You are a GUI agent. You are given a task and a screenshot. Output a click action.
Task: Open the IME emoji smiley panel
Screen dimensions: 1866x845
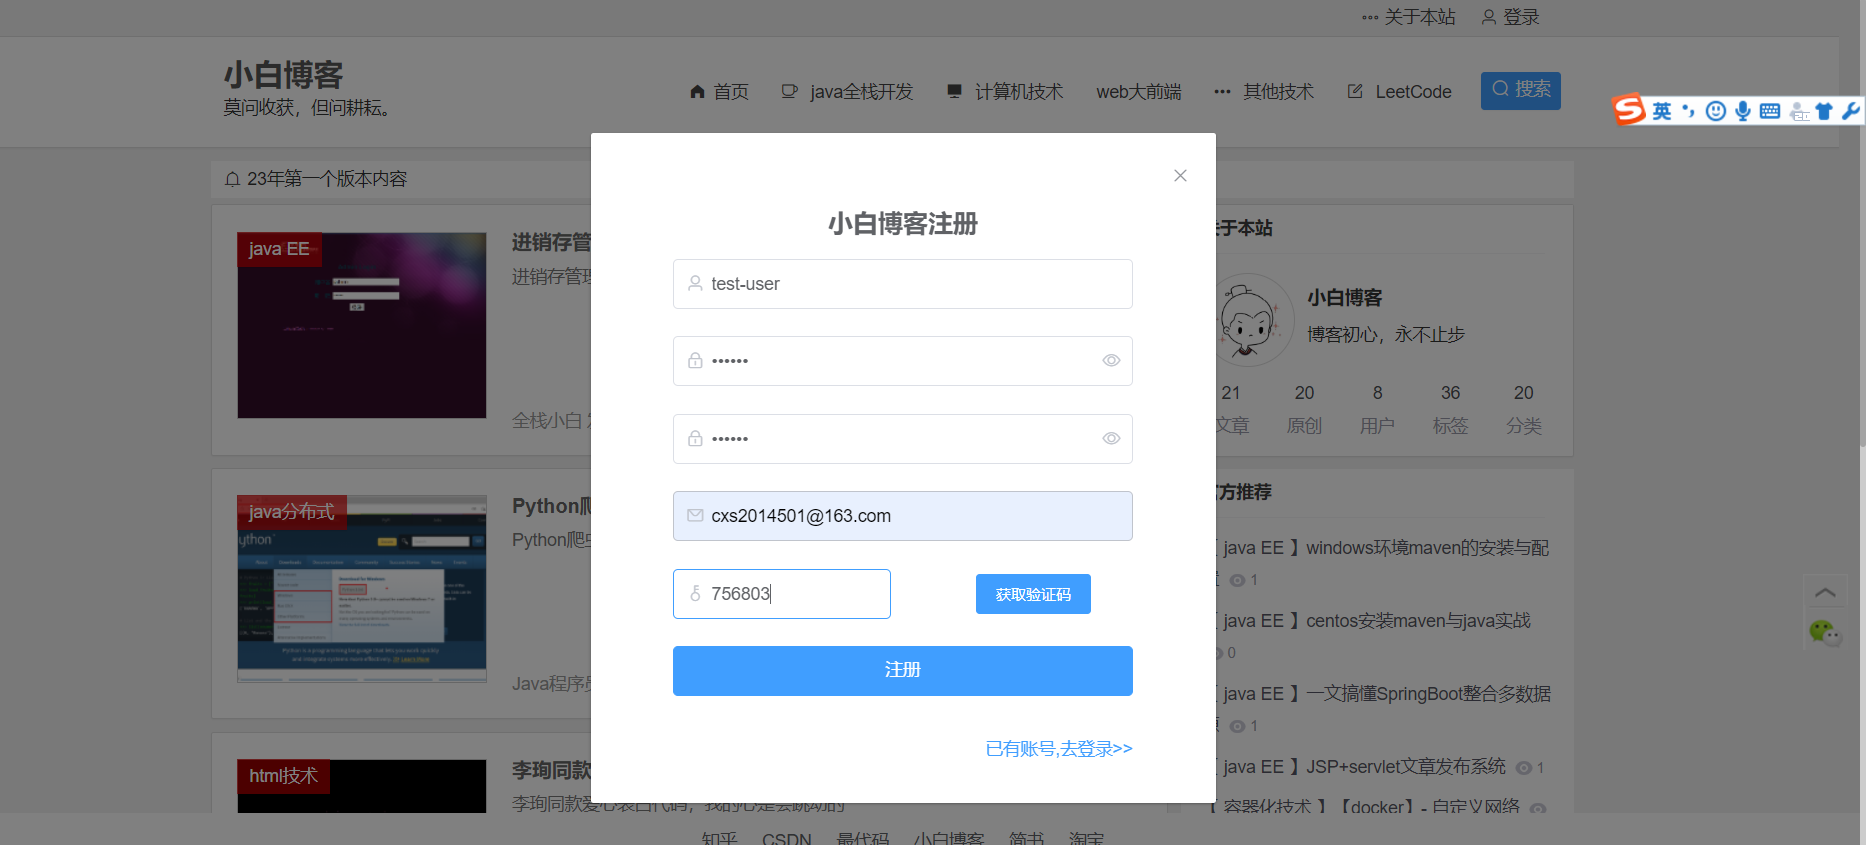[1716, 111]
